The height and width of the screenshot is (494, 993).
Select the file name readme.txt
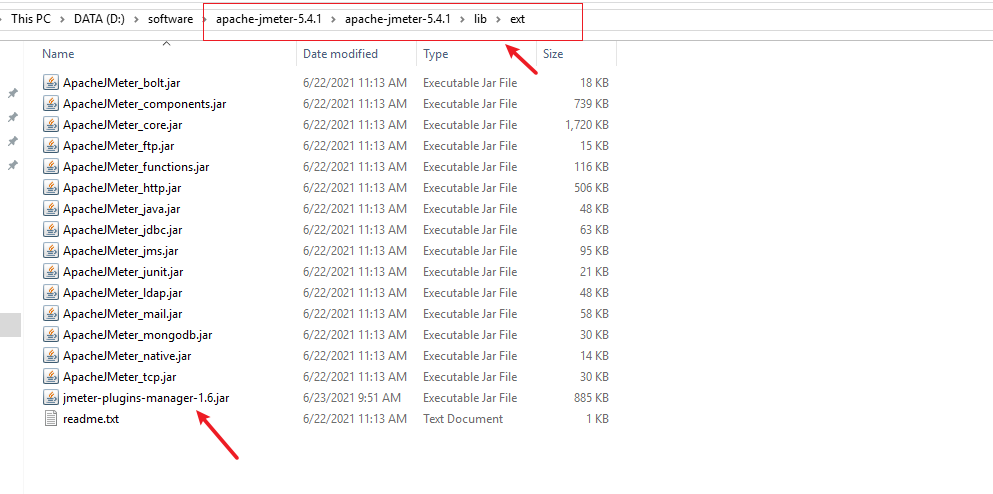pos(91,419)
